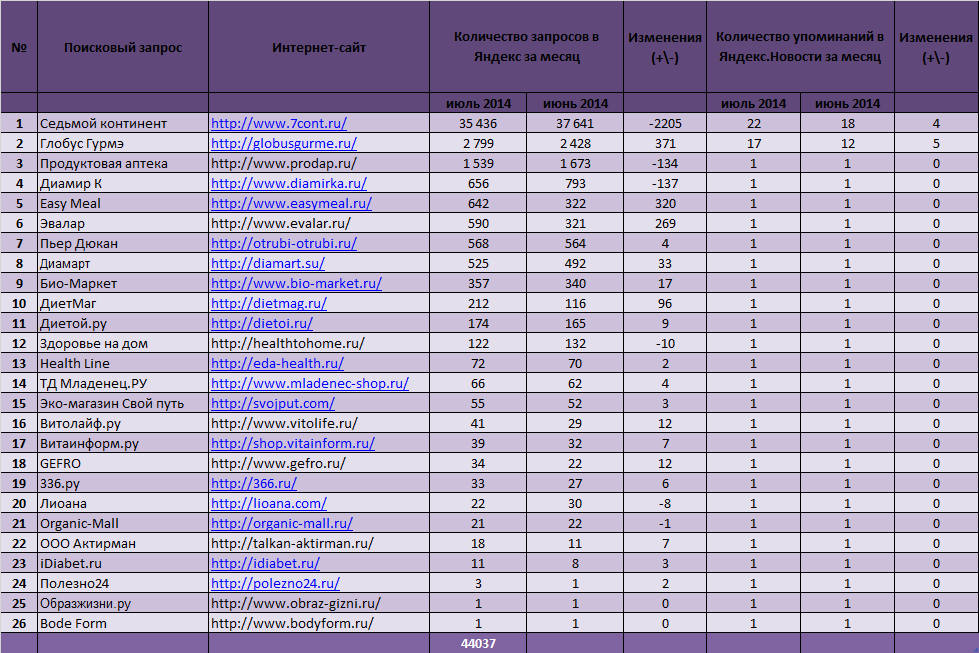
Task: Select the 'Organic-Mall' cell
Action: (x=123, y=523)
